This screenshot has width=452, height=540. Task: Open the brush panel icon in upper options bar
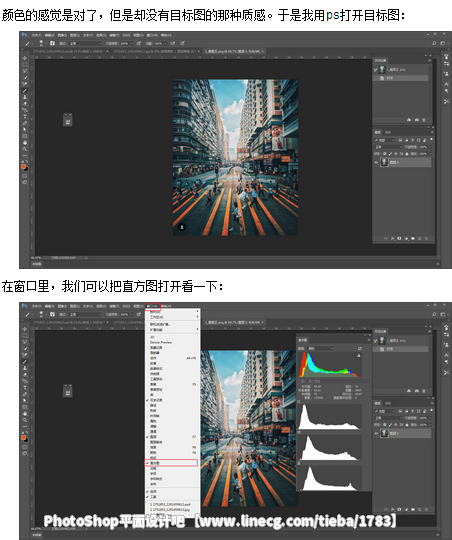[x=52, y=43]
